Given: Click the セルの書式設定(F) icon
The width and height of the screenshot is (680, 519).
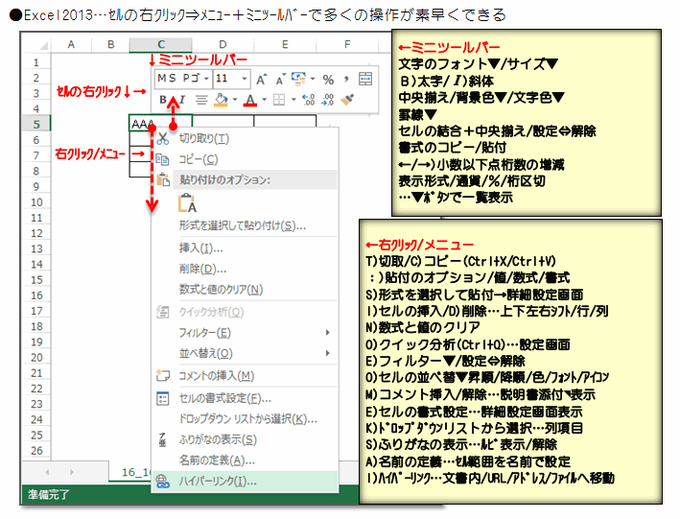Looking at the screenshot, I should click(x=163, y=398).
